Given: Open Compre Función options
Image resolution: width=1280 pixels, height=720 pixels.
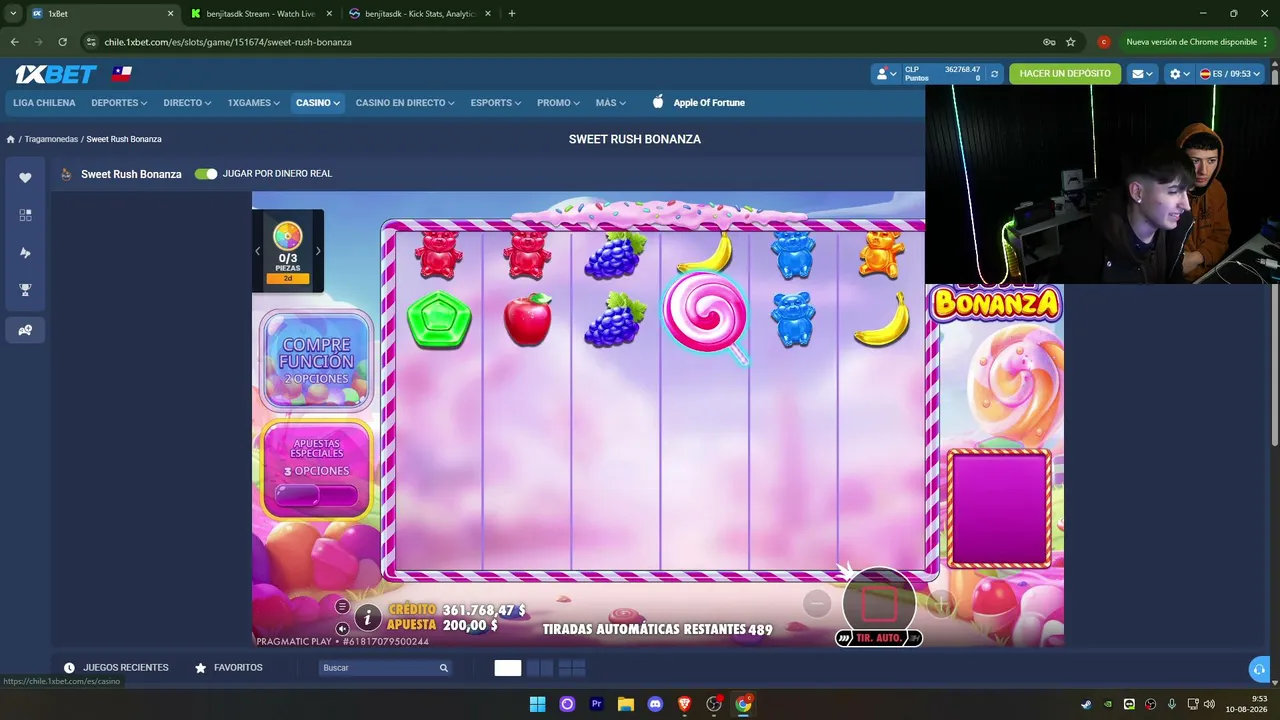Looking at the screenshot, I should click(x=316, y=361).
